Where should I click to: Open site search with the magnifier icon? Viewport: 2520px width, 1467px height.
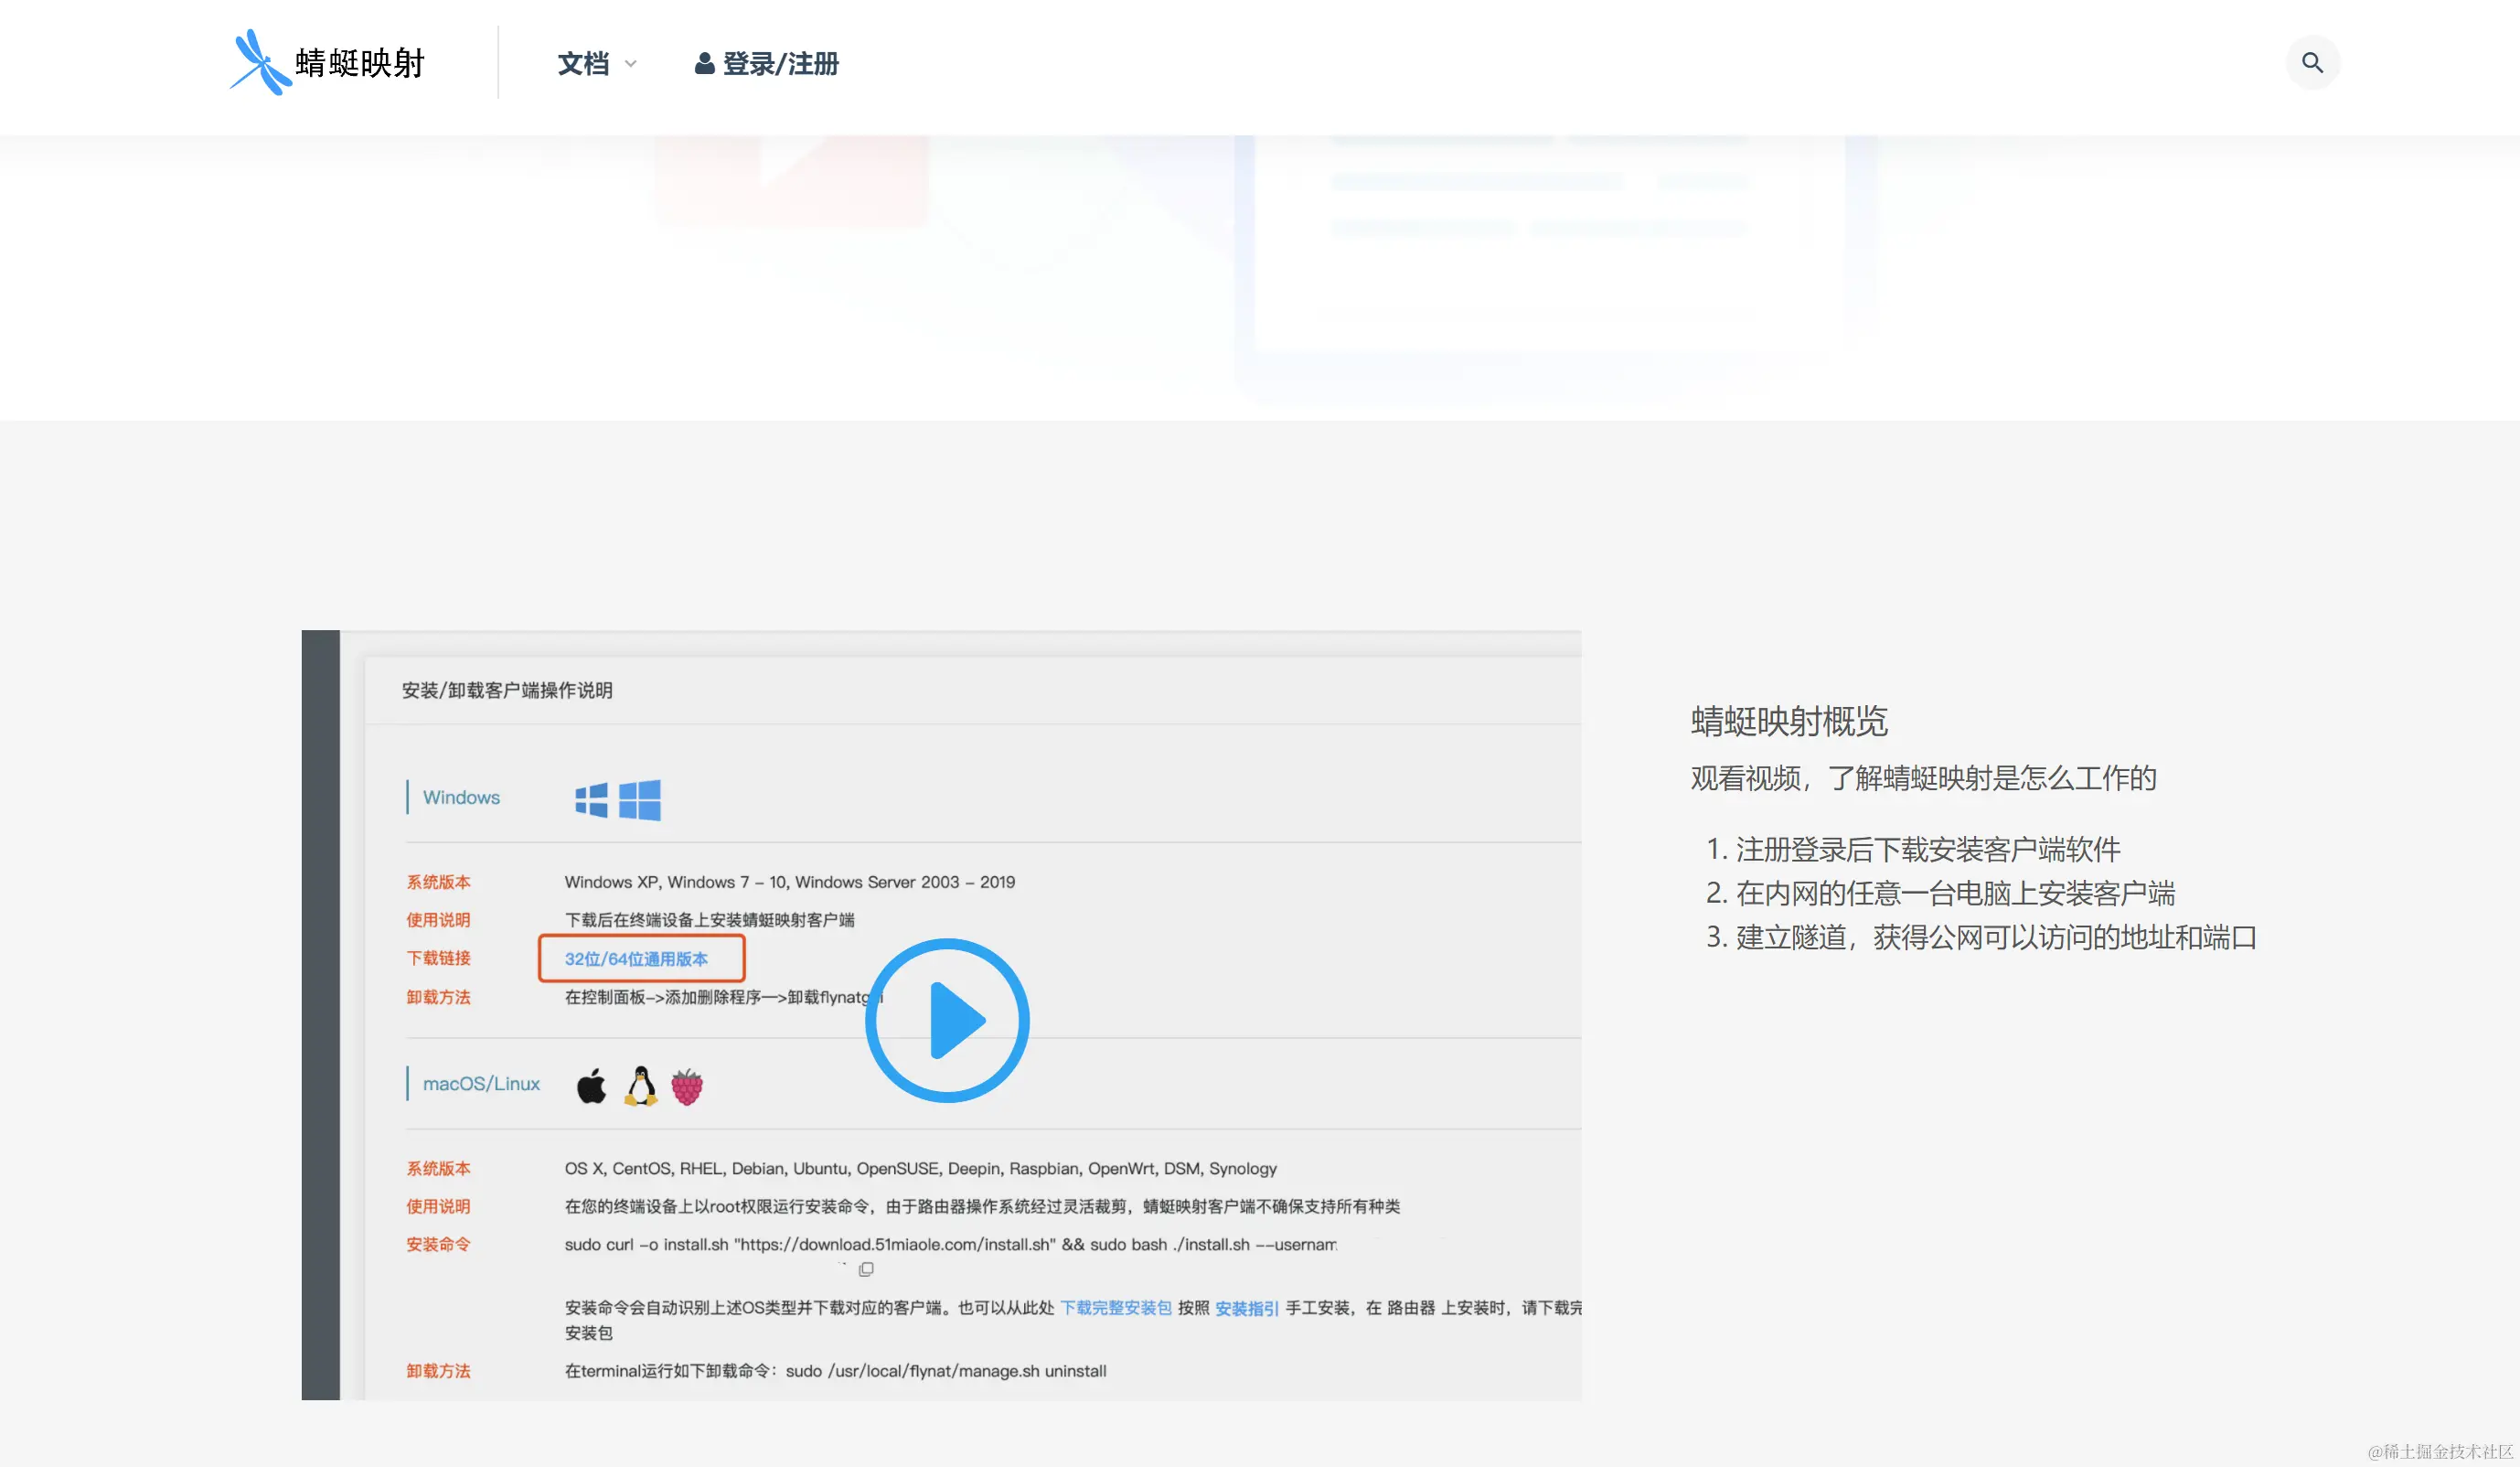coord(2312,62)
